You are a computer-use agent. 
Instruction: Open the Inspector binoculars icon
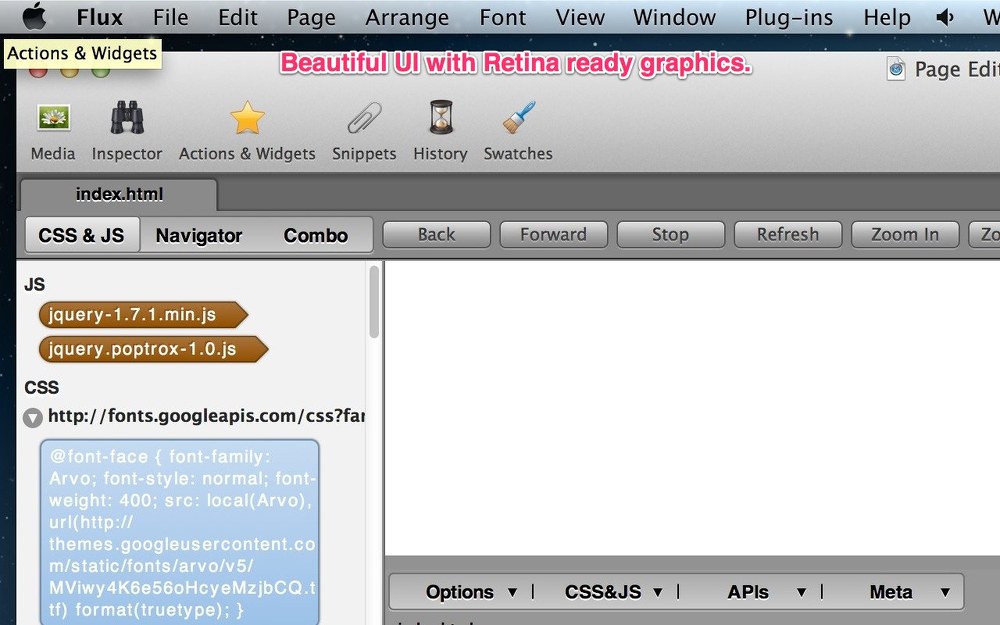tap(127, 117)
